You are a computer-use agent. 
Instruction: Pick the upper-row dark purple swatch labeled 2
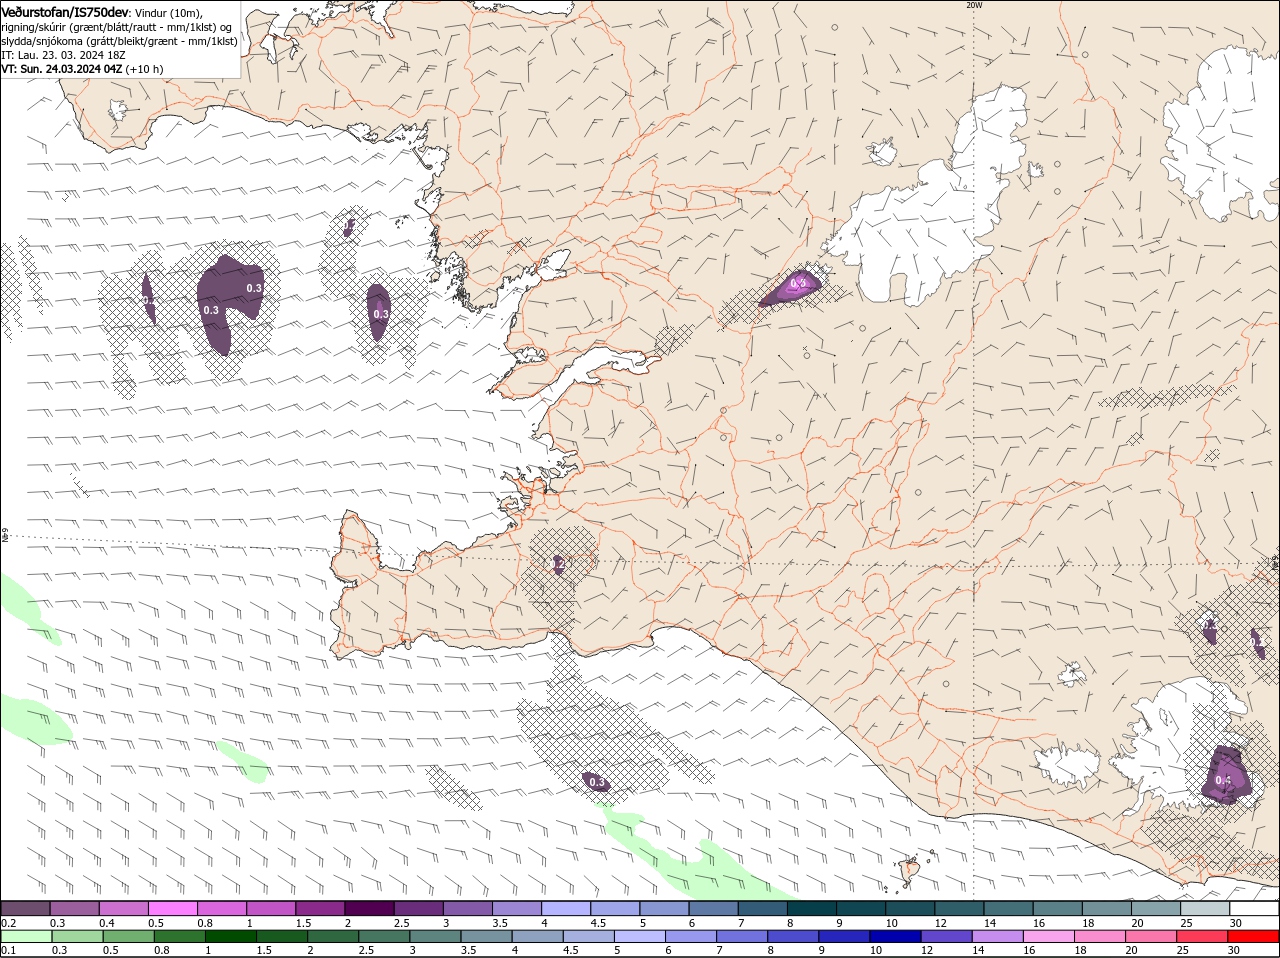pyautogui.click(x=369, y=908)
